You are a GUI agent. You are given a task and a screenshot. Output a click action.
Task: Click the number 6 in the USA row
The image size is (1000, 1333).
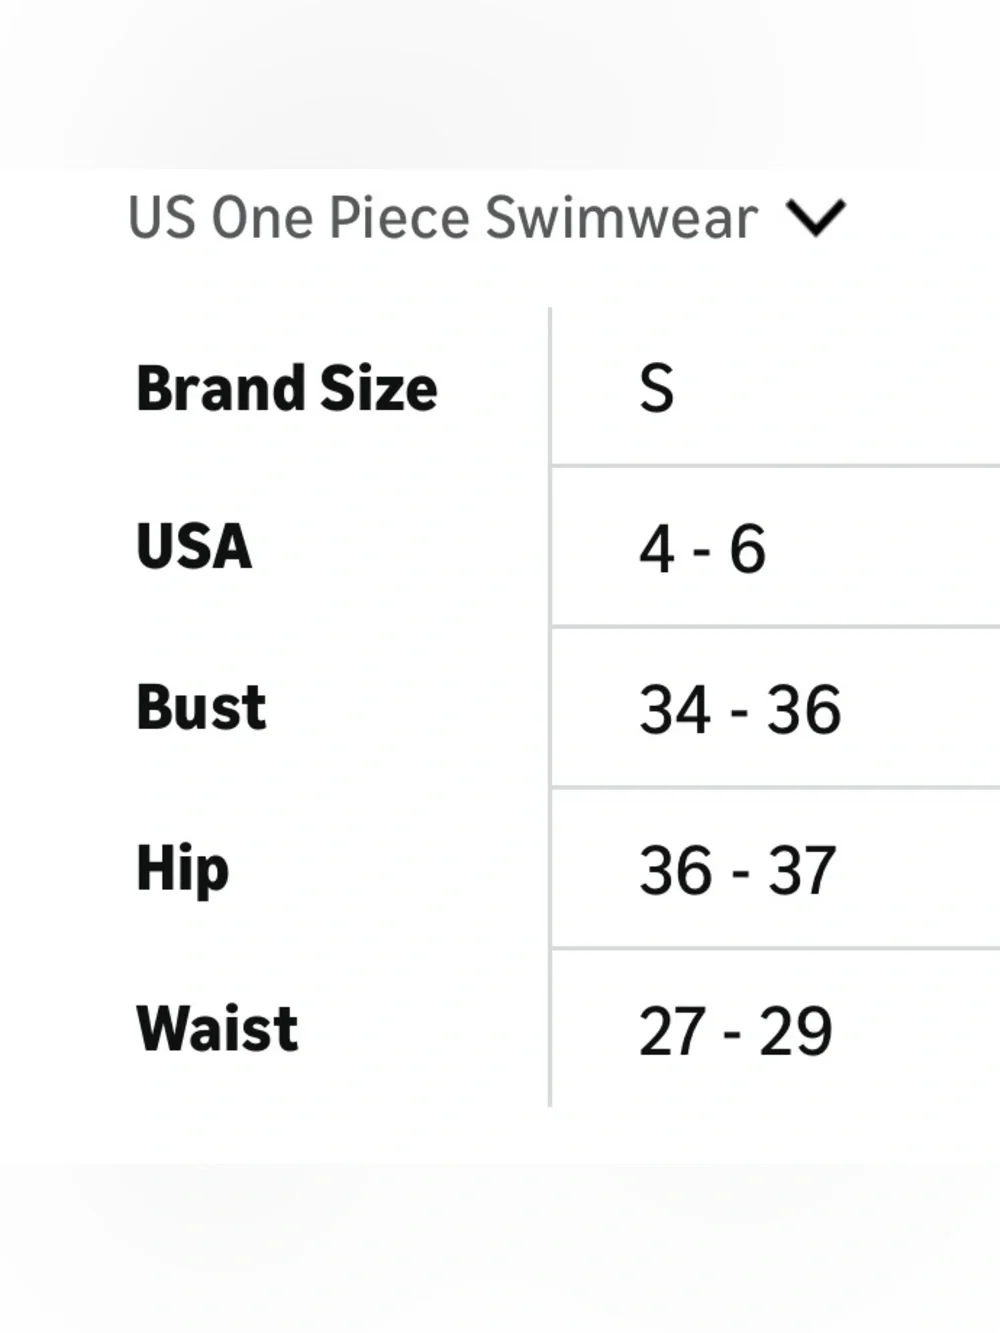click(748, 549)
